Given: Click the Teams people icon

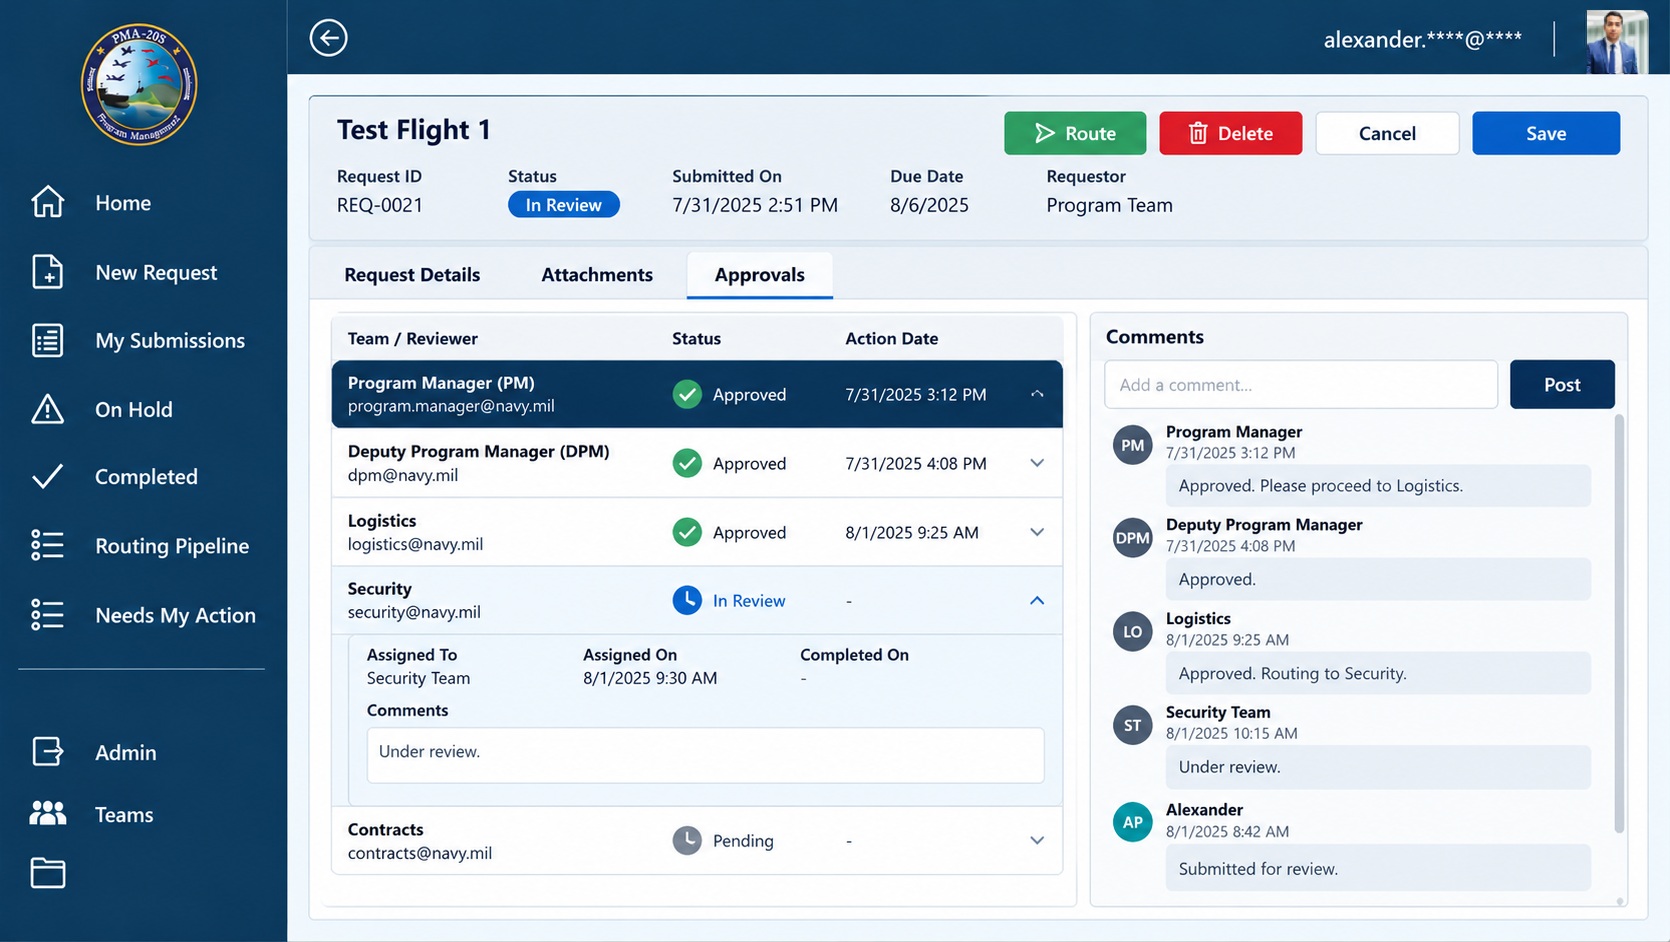Looking at the screenshot, I should [x=47, y=813].
